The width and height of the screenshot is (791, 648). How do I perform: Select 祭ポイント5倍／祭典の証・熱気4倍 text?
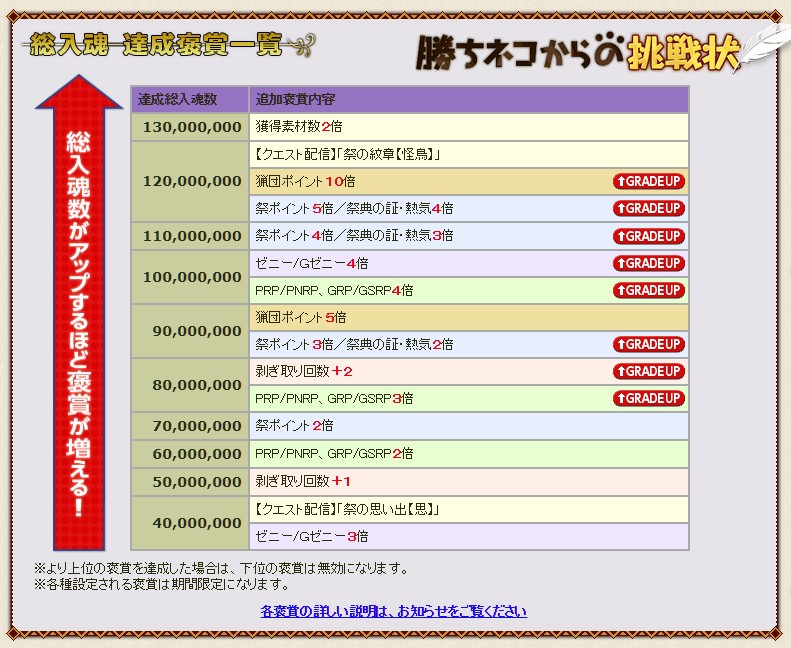(x=354, y=208)
